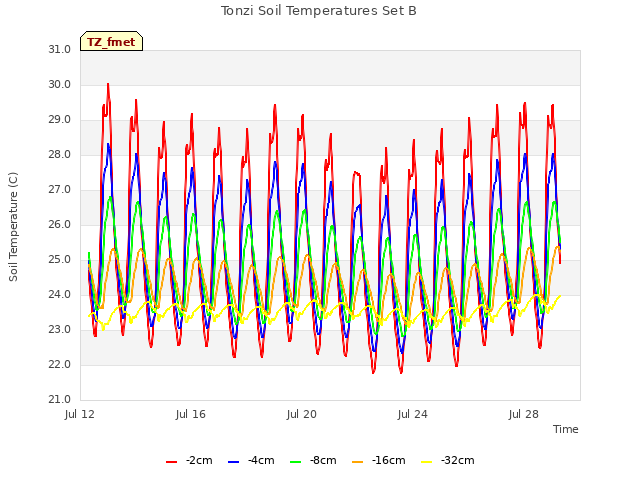Click the Soil Temperature (C) axis label
The height and width of the screenshot is (480, 640).
[x=13, y=227]
